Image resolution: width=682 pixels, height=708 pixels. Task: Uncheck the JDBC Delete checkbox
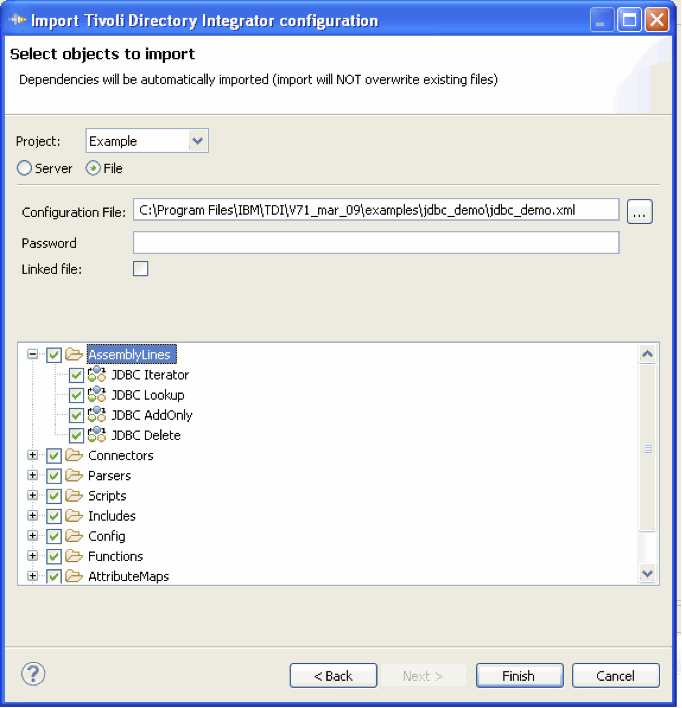[x=76, y=435]
